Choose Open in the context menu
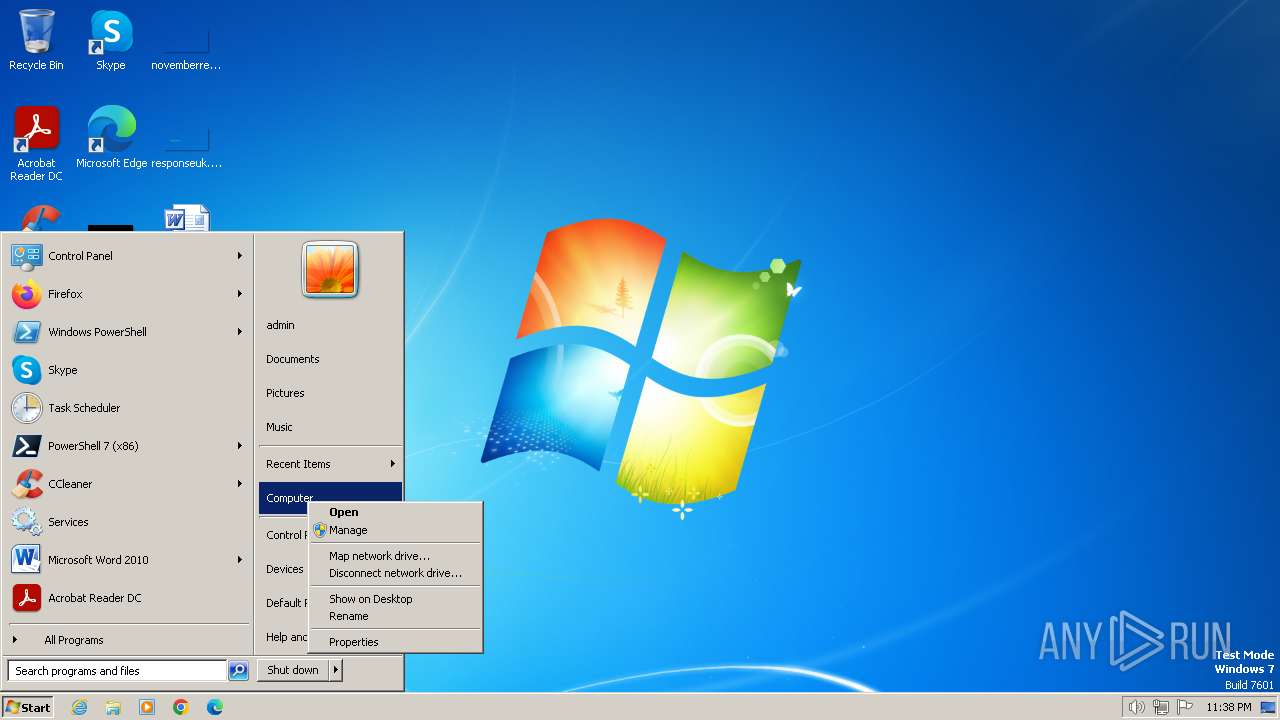 [x=395, y=512]
